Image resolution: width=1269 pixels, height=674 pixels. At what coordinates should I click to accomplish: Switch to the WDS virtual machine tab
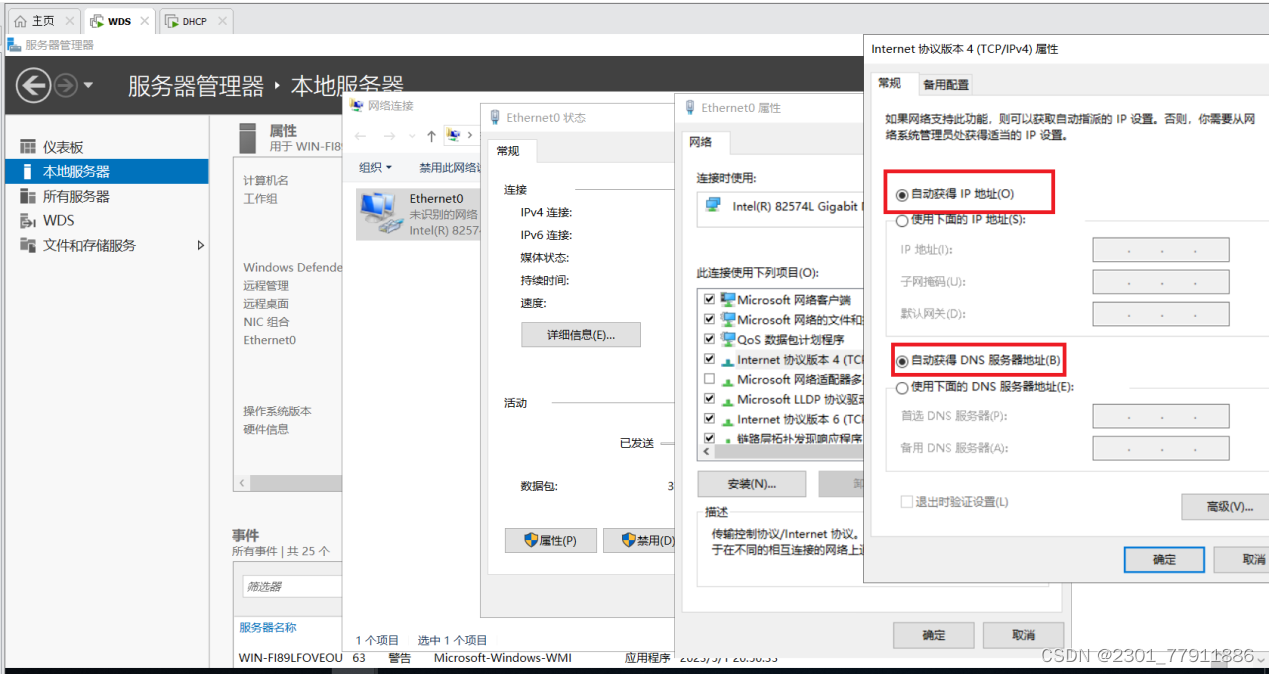(118, 21)
